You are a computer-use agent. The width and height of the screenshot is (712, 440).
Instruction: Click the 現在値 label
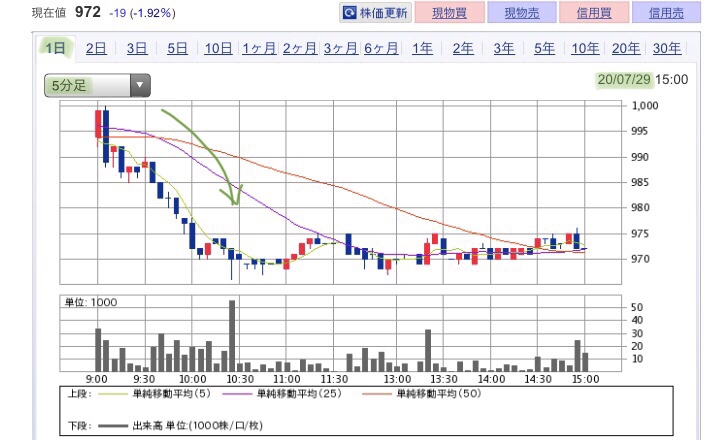coord(49,13)
